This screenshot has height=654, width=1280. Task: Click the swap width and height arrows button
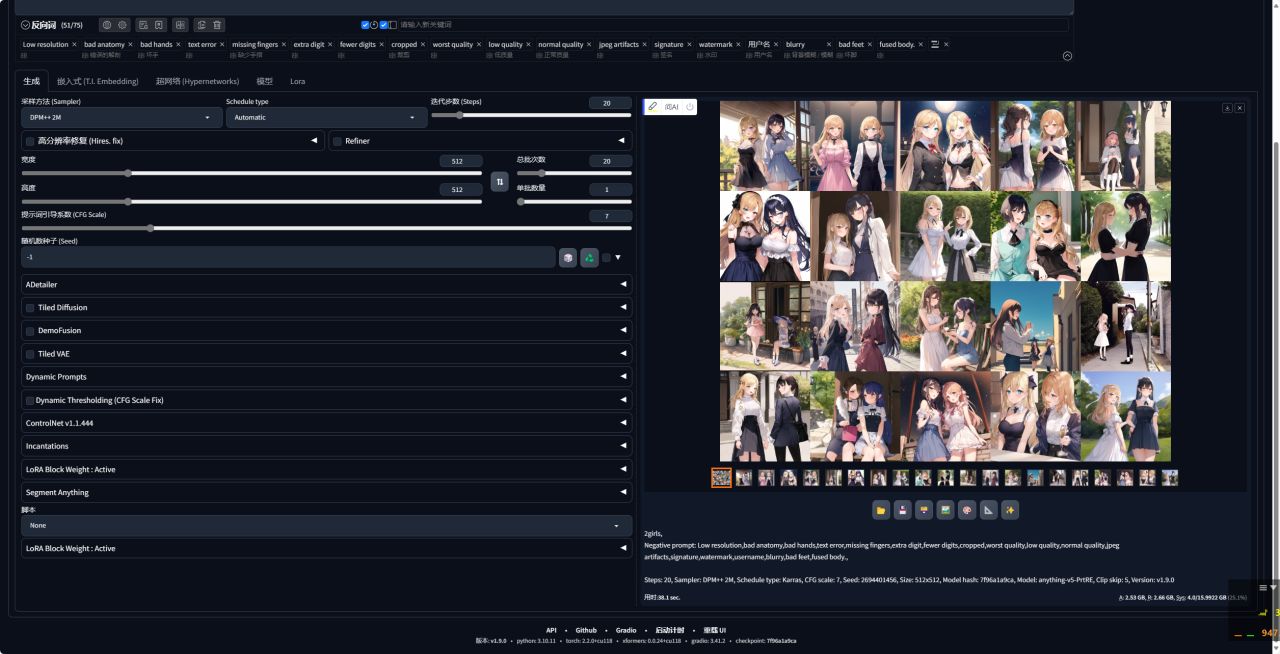(x=500, y=181)
